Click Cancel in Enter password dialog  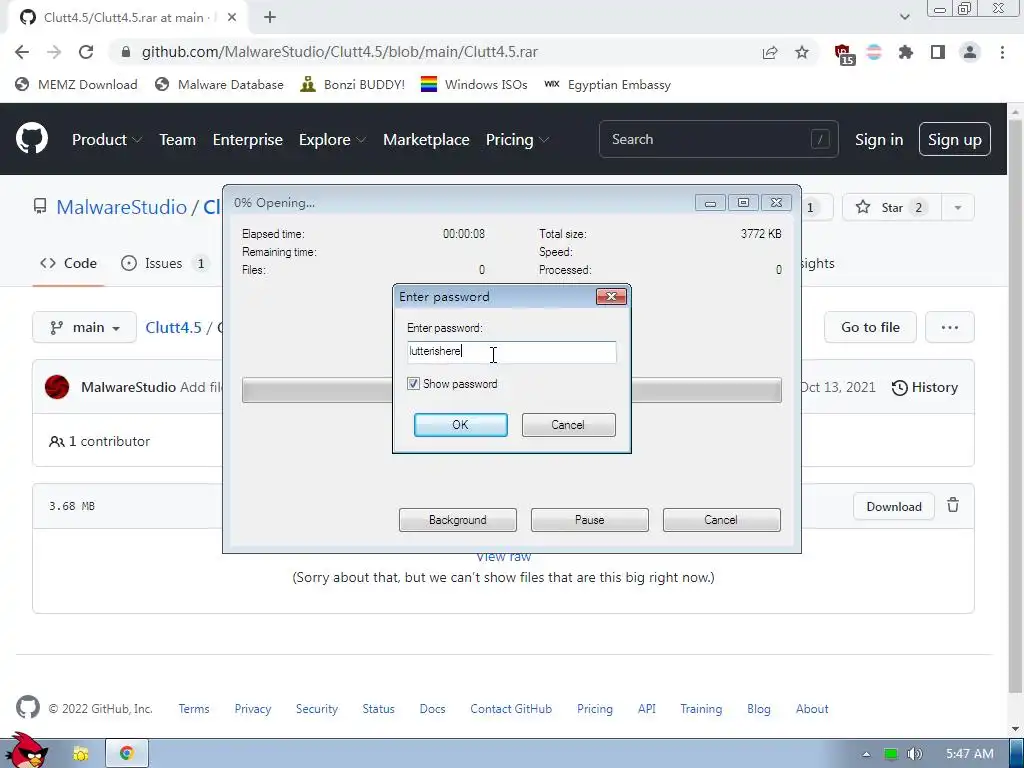point(568,424)
